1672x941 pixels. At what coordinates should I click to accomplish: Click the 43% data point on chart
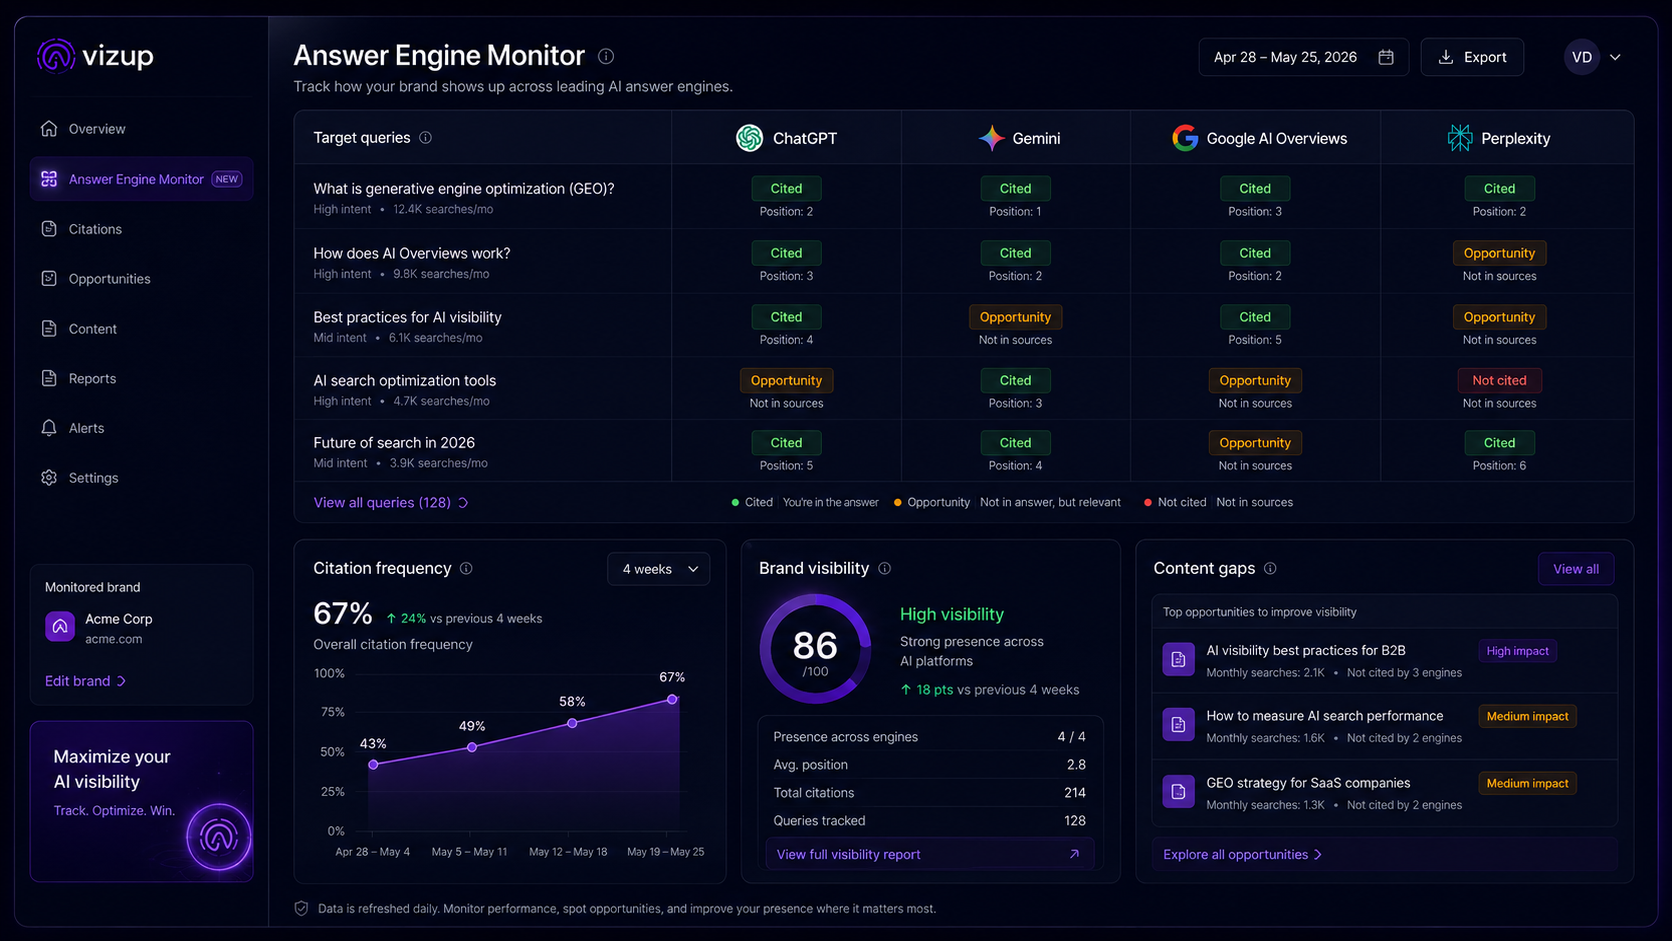(373, 764)
